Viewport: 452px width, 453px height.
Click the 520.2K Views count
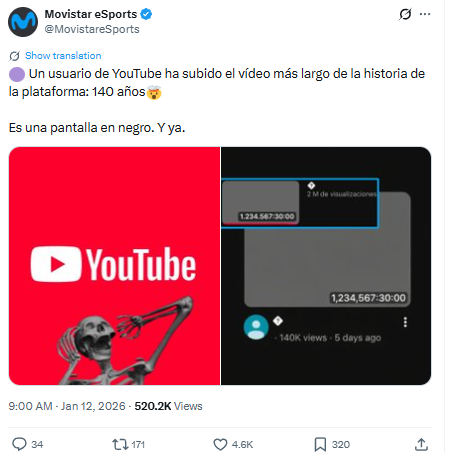[168, 406]
